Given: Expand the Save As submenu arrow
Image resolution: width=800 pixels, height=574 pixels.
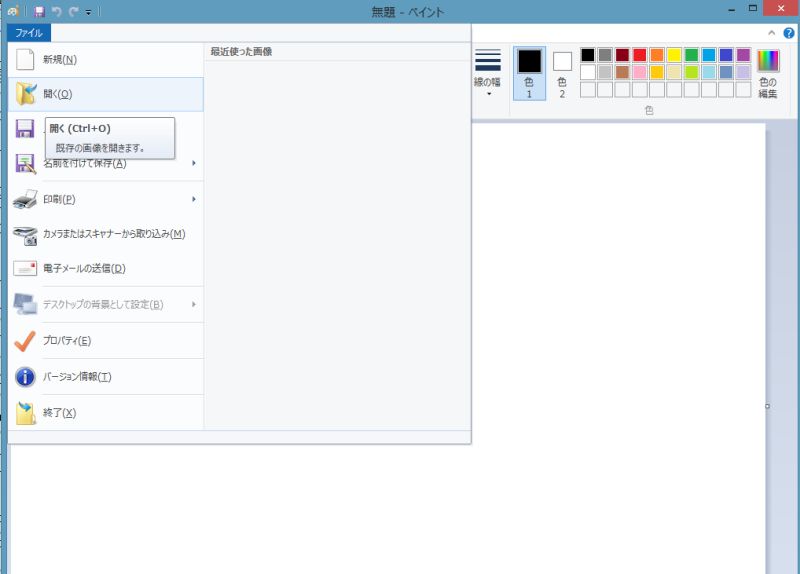Looking at the screenshot, I should click(194, 163).
